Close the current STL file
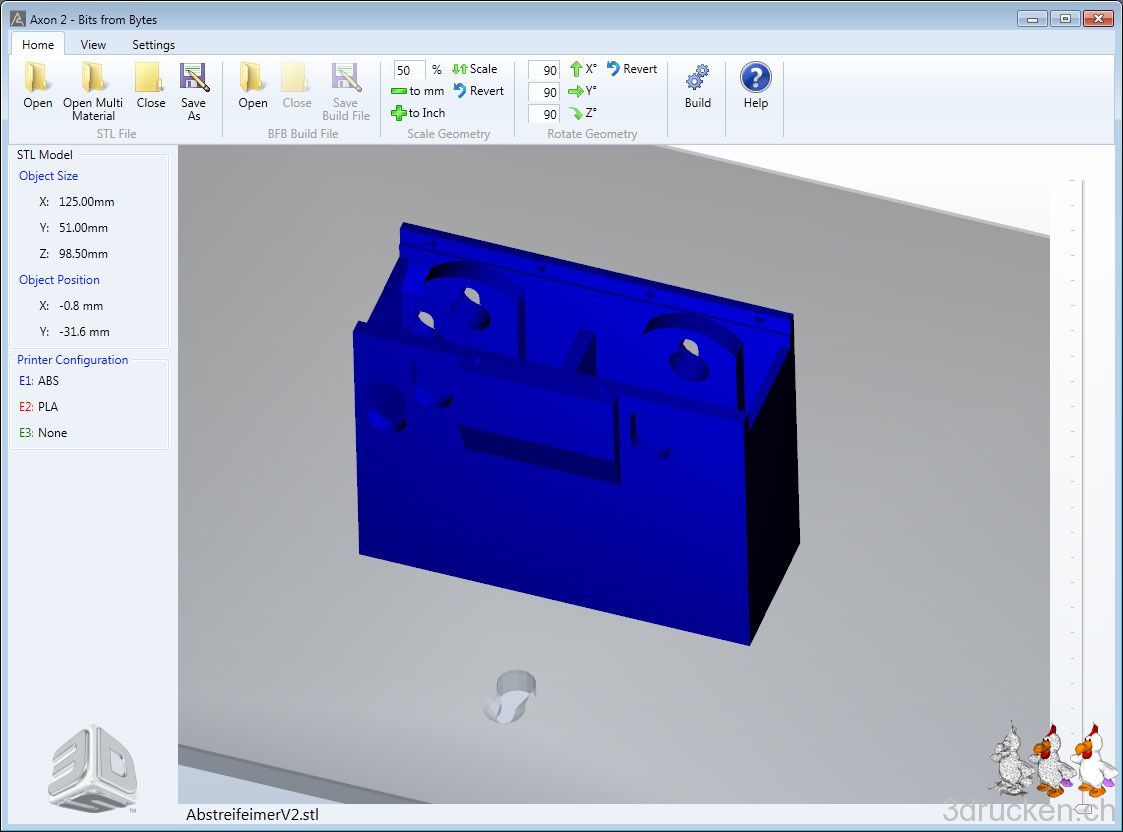 pyautogui.click(x=150, y=86)
